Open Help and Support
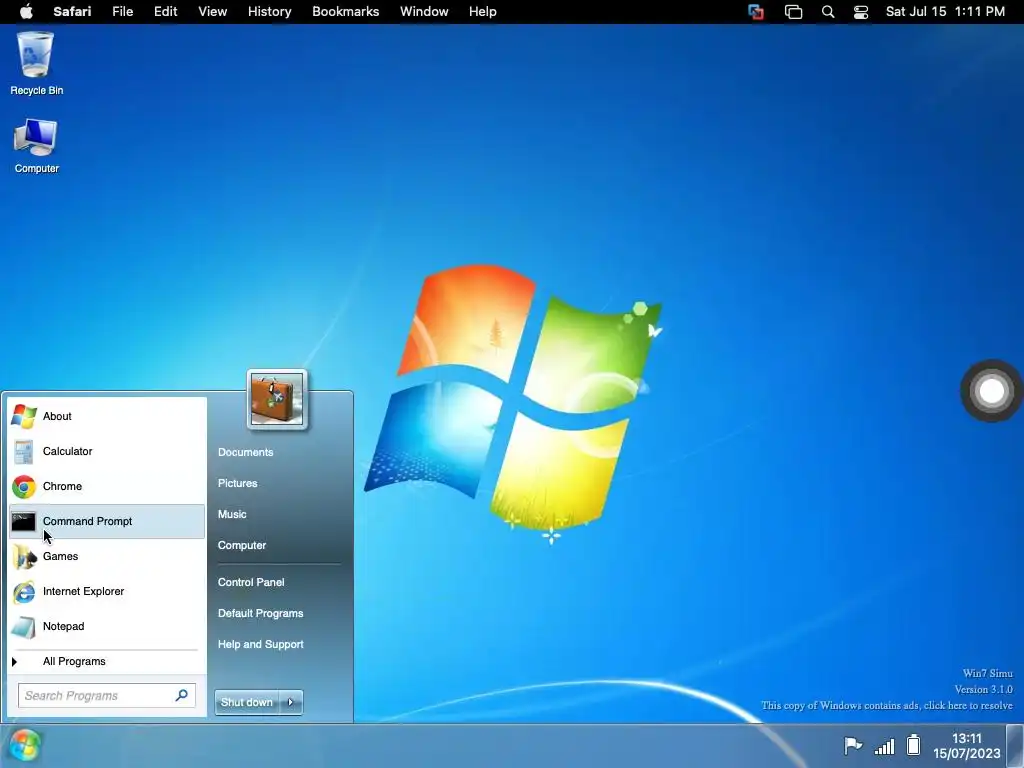Viewport: 1024px width, 768px height. point(261,644)
